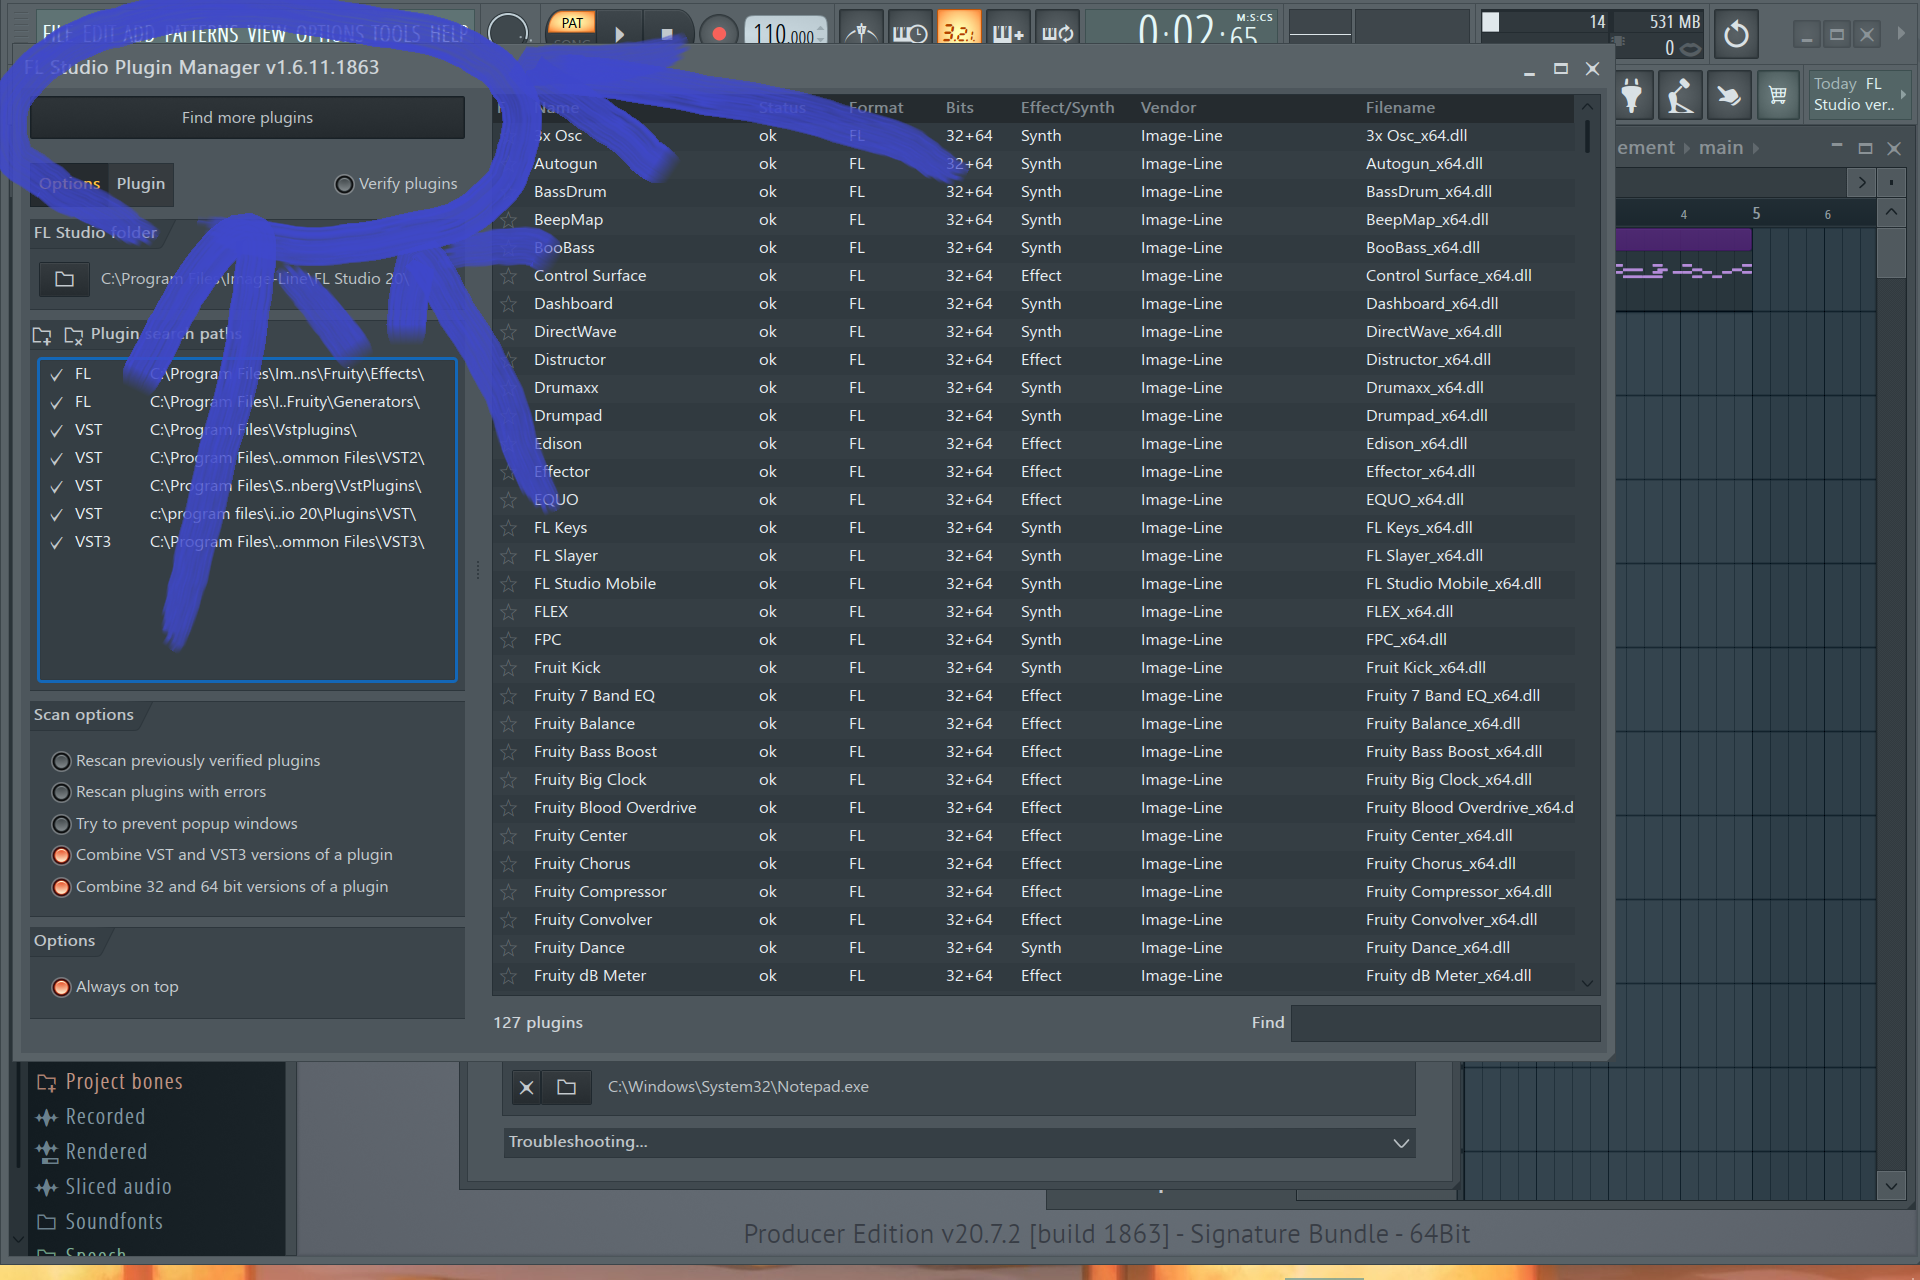Open the Soundfonts browser folder

(x=113, y=1222)
